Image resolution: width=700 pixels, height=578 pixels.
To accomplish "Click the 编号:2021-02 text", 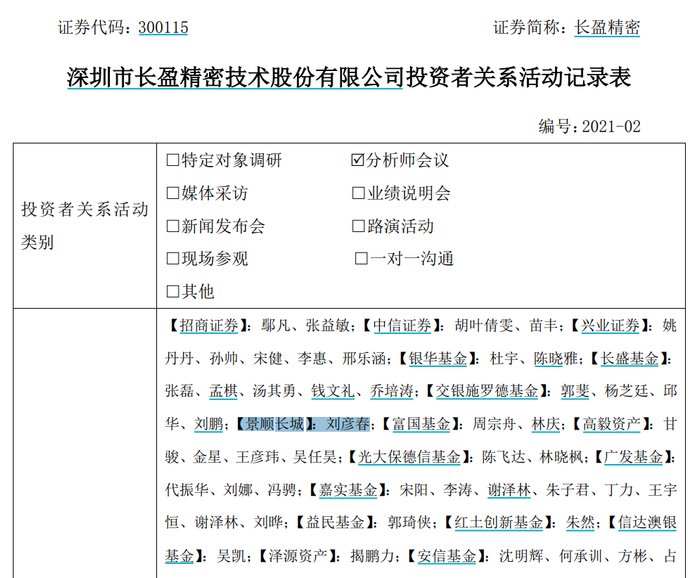I will (x=589, y=127).
